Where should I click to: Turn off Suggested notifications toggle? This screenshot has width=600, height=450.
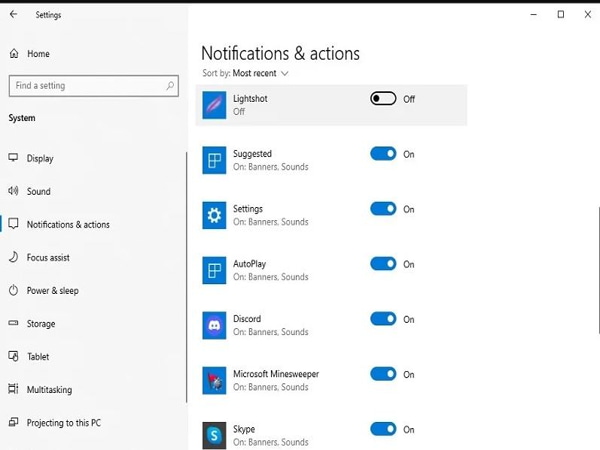(x=383, y=154)
